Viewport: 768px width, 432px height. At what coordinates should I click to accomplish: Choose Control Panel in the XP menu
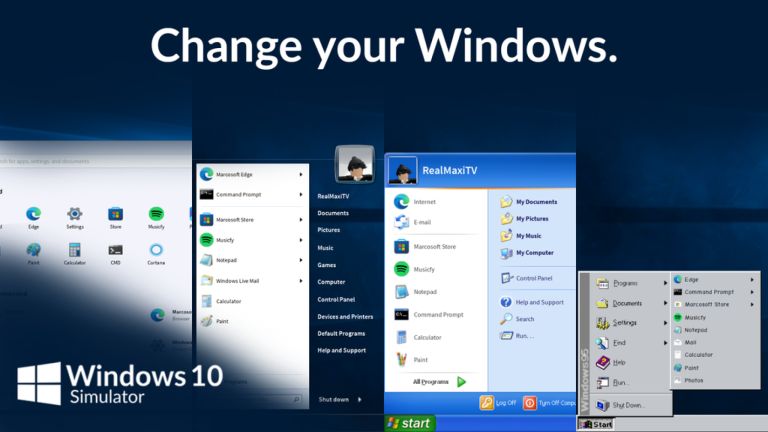click(x=527, y=278)
